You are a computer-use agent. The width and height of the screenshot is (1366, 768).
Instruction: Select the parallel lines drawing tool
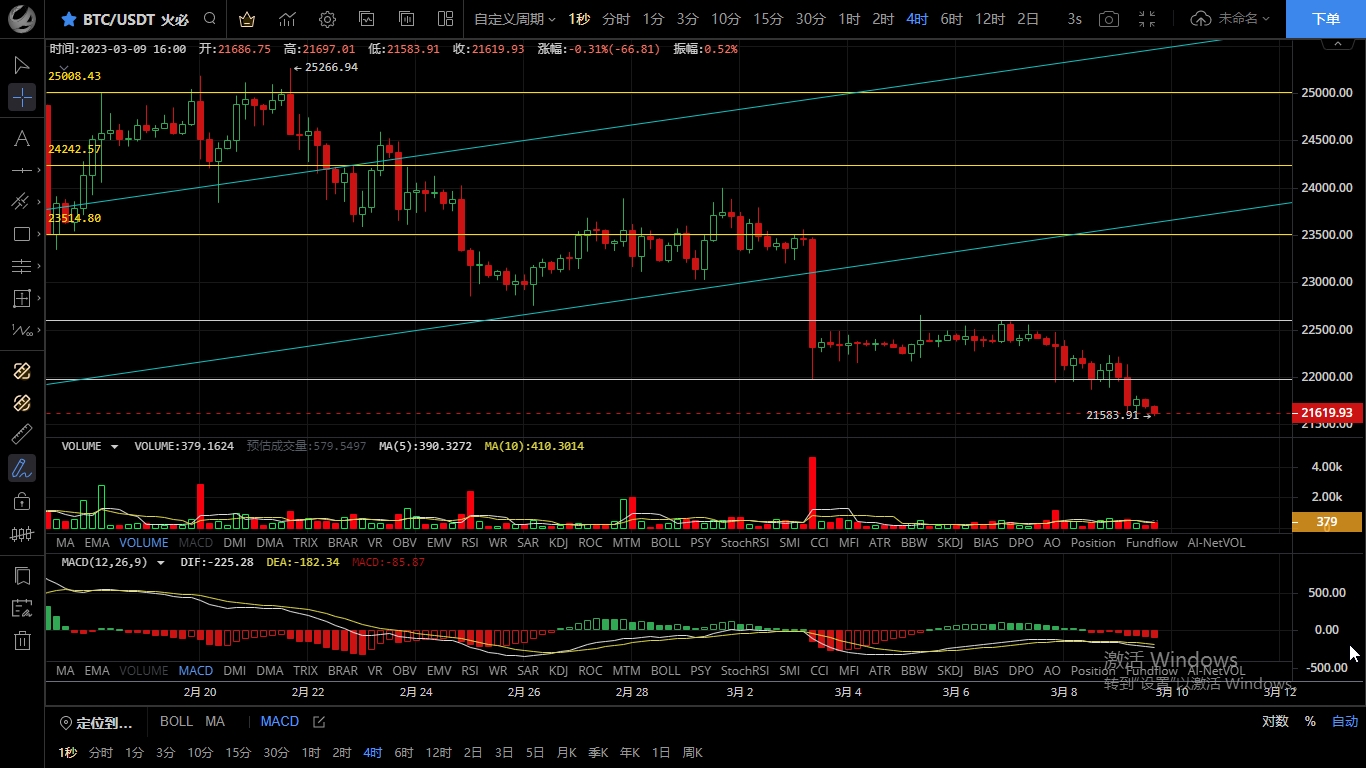pyautogui.click(x=22, y=266)
